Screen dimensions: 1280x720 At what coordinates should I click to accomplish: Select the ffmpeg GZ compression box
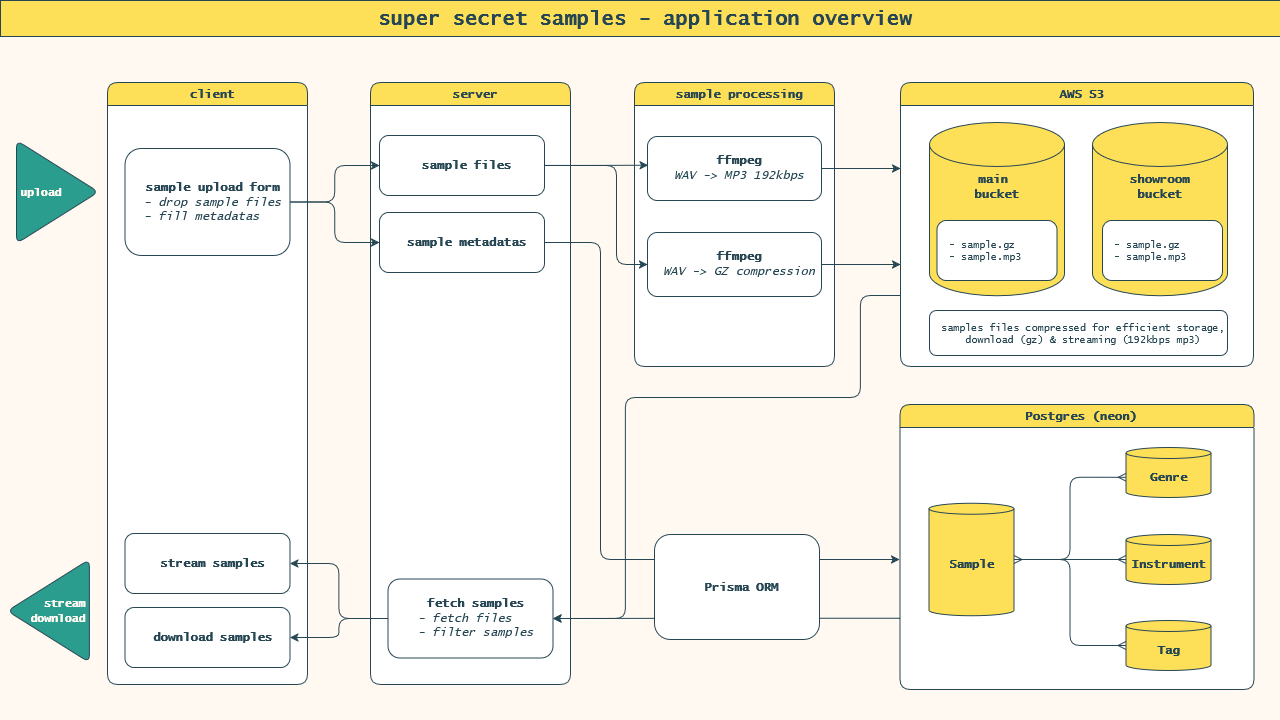[735, 264]
